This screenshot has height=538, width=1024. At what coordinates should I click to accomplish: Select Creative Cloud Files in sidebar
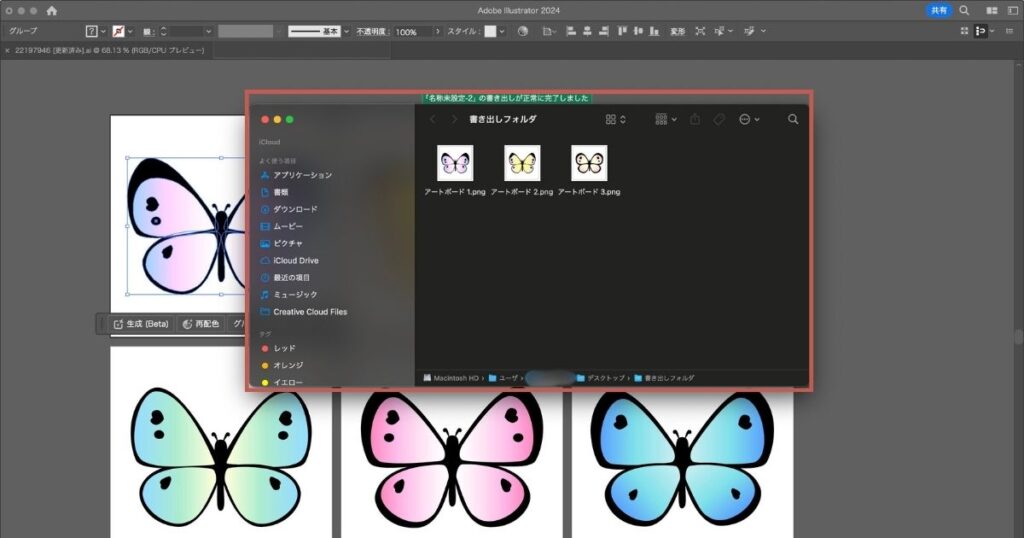click(x=310, y=312)
